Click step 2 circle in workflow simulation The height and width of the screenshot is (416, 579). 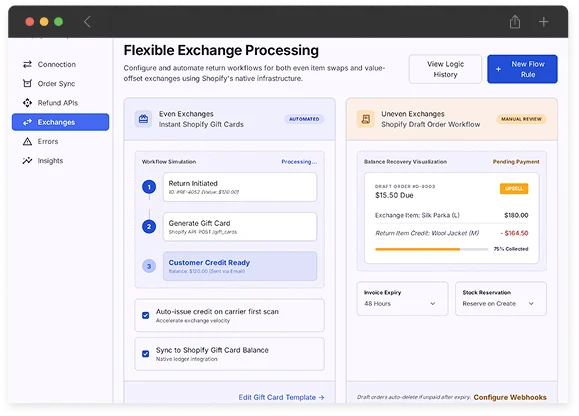tap(149, 227)
